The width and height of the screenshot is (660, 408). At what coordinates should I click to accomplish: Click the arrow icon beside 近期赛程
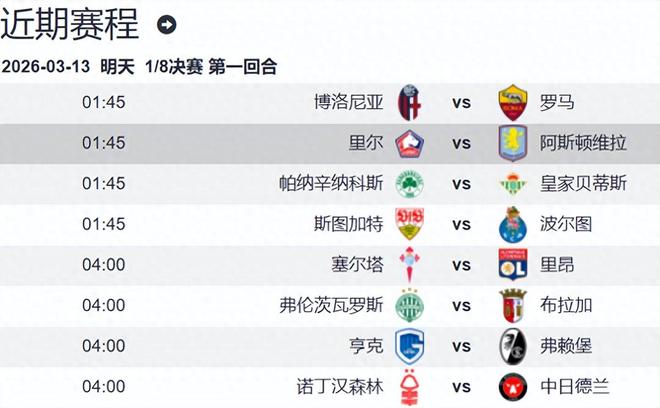point(167,25)
